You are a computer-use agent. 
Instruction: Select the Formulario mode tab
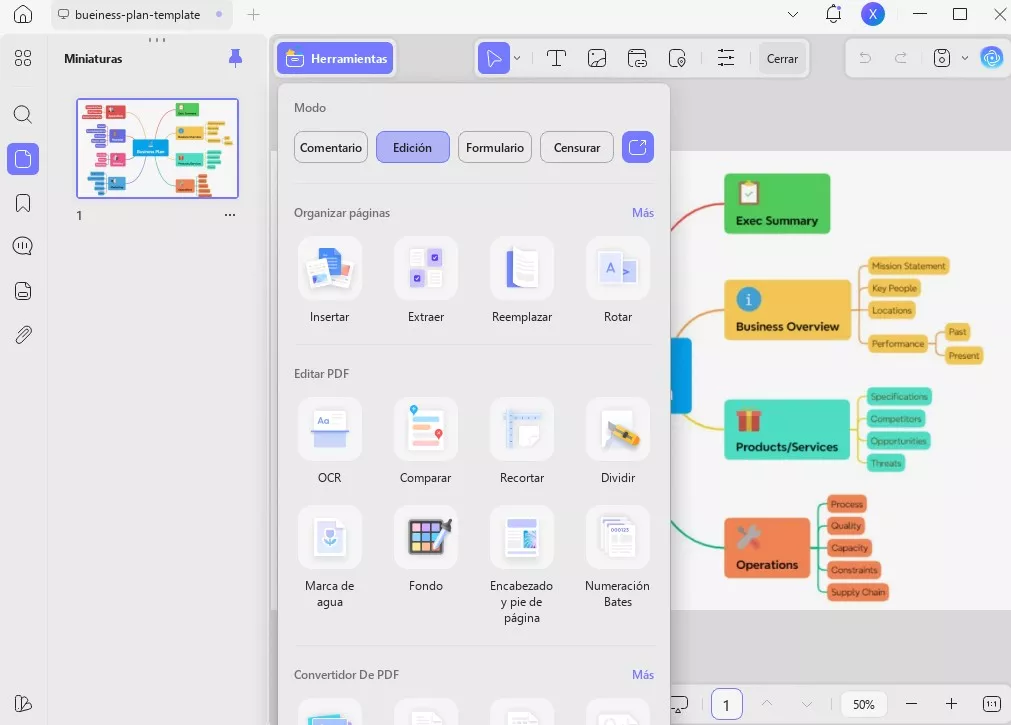[495, 147]
